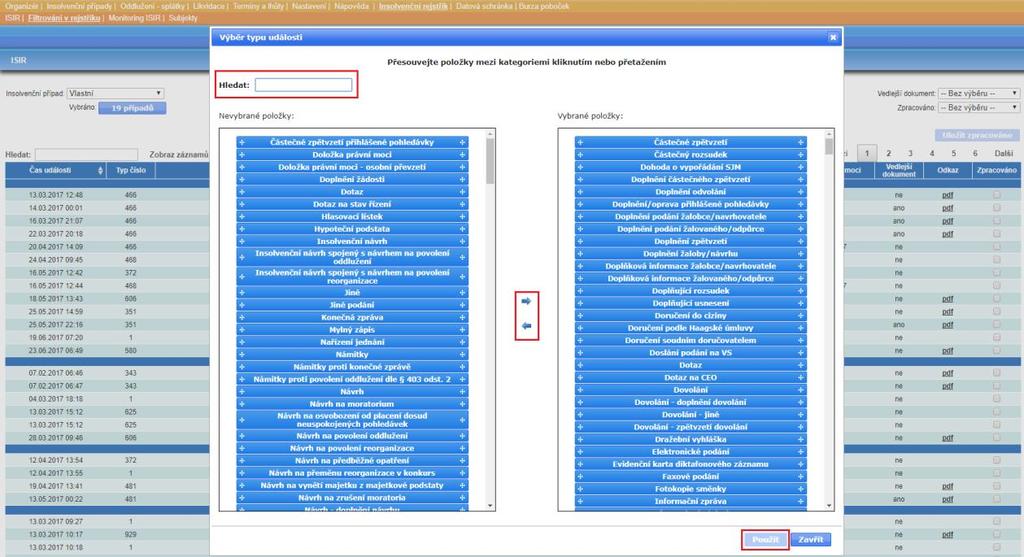The width and height of the screenshot is (1024, 557).
Task: Check Zpracováno box for 07.02.2017 06:46 row
Action: point(997,373)
